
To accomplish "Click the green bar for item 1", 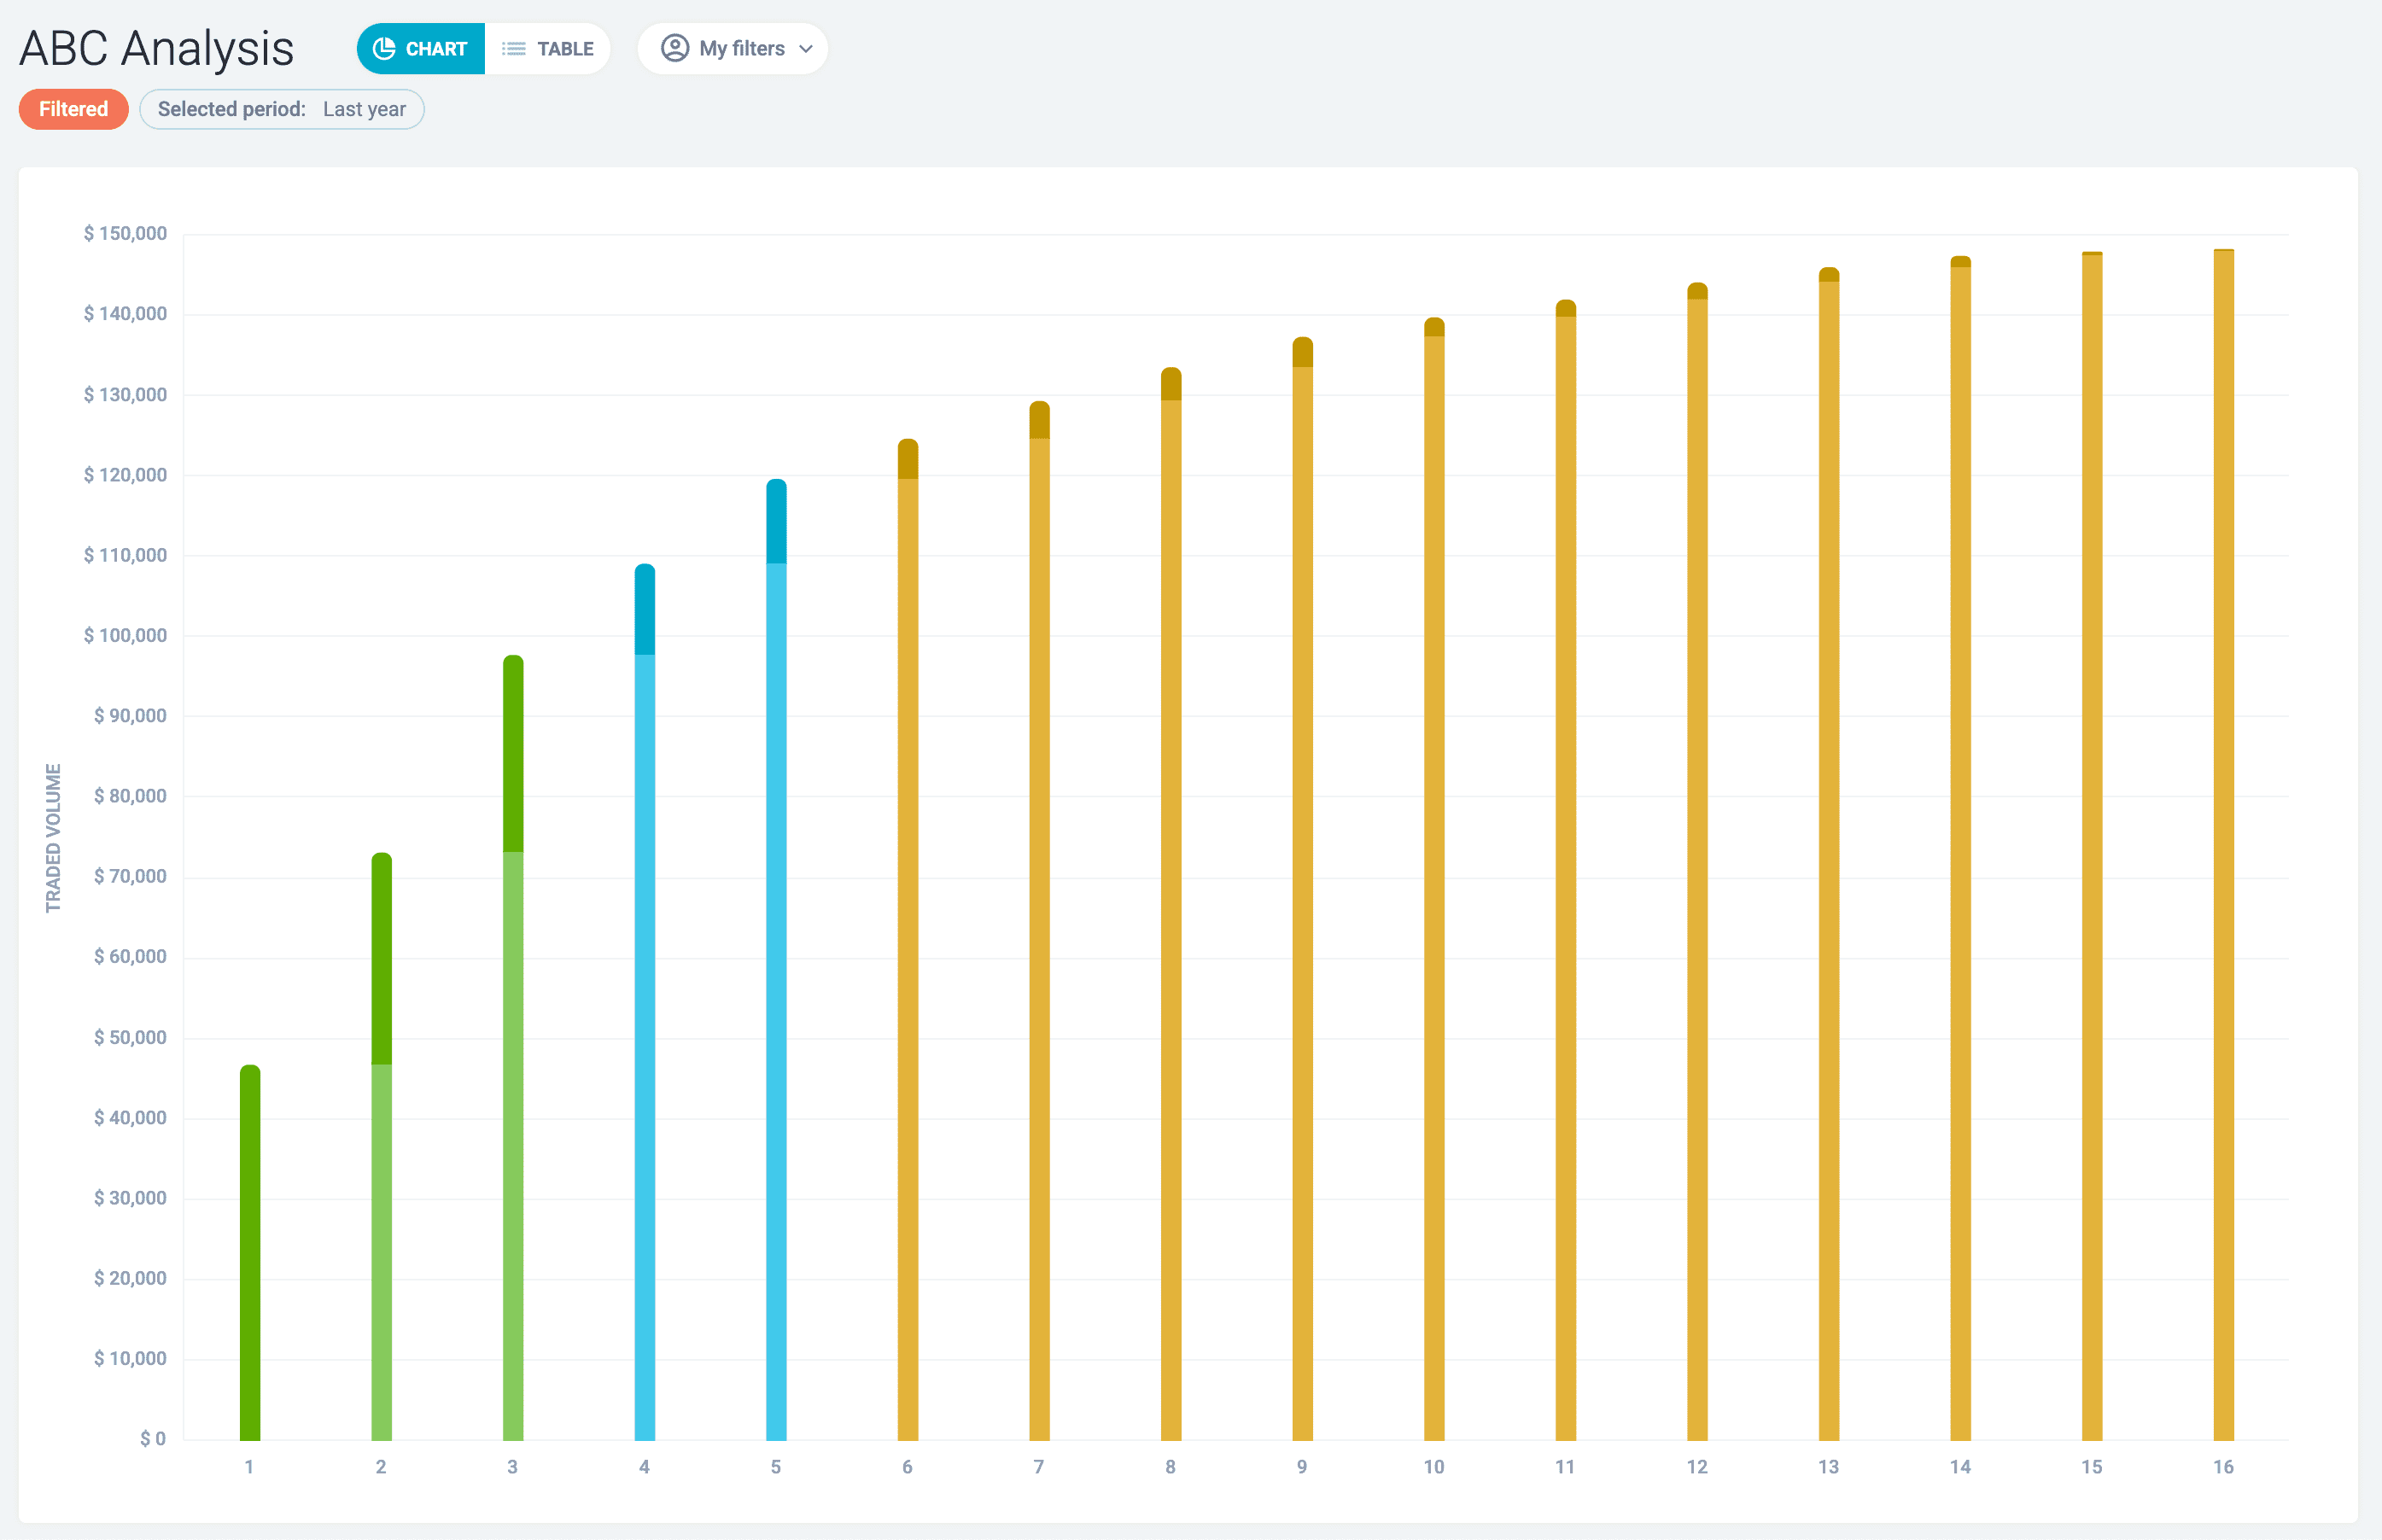I will (250, 1250).
